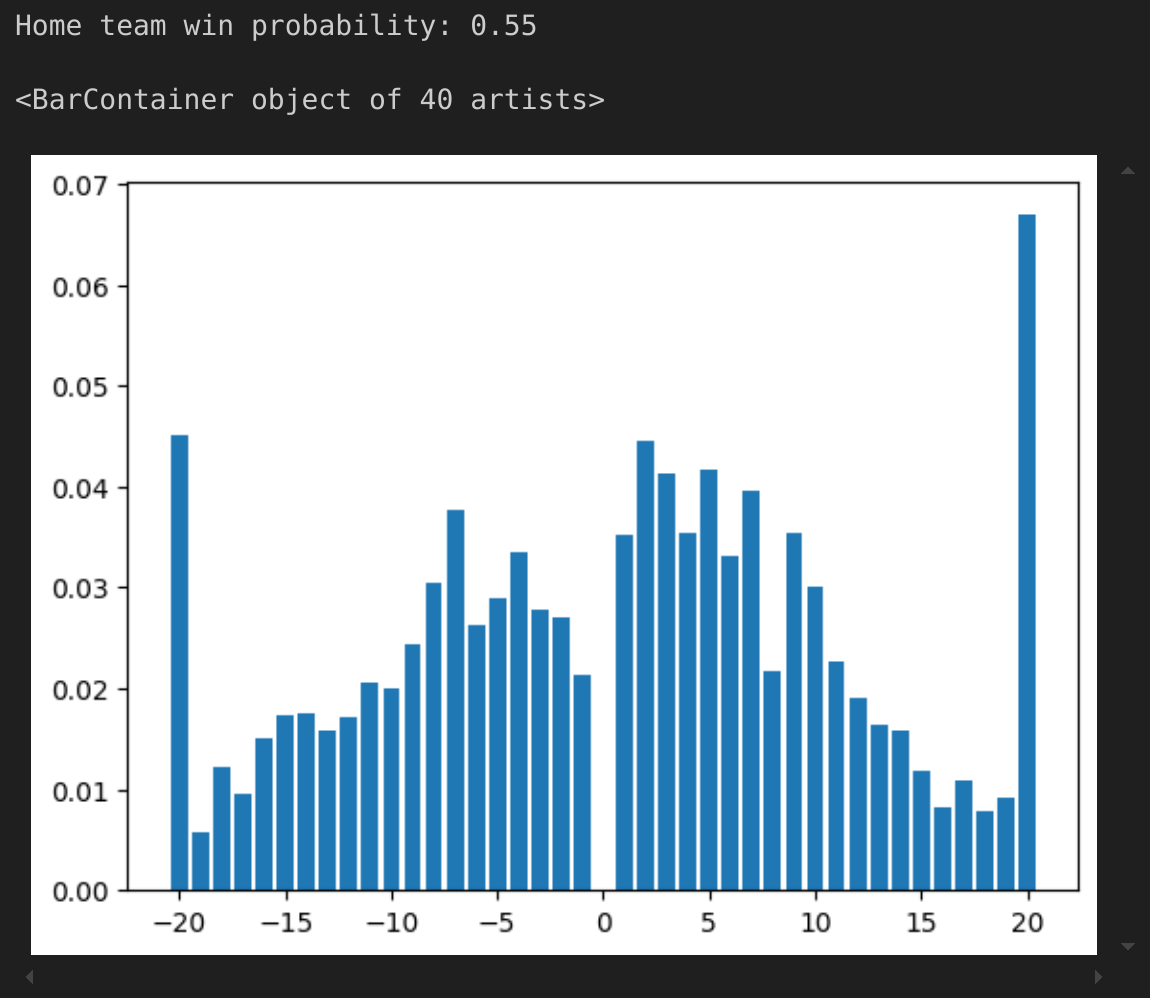Click the scroll right arrow below chart

point(1098,976)
